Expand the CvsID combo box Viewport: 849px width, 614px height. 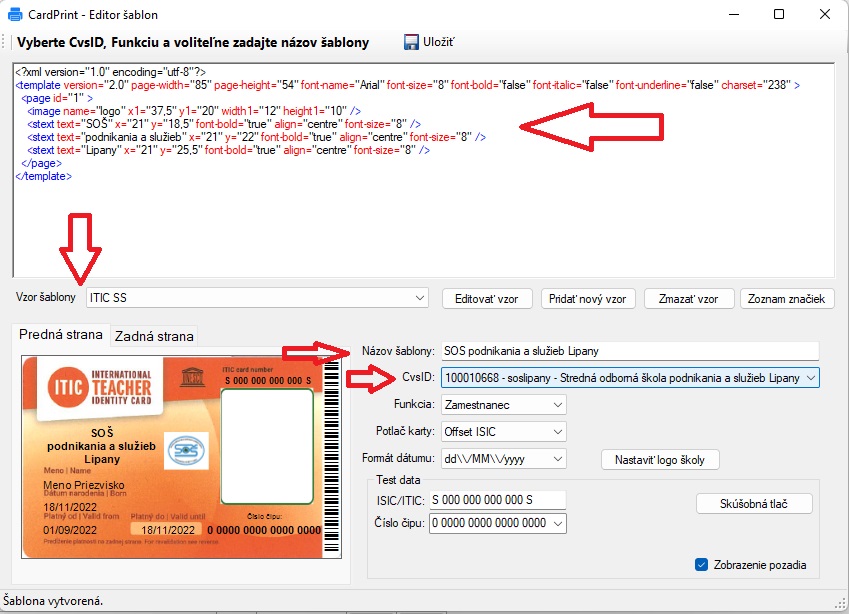[809, 378]
